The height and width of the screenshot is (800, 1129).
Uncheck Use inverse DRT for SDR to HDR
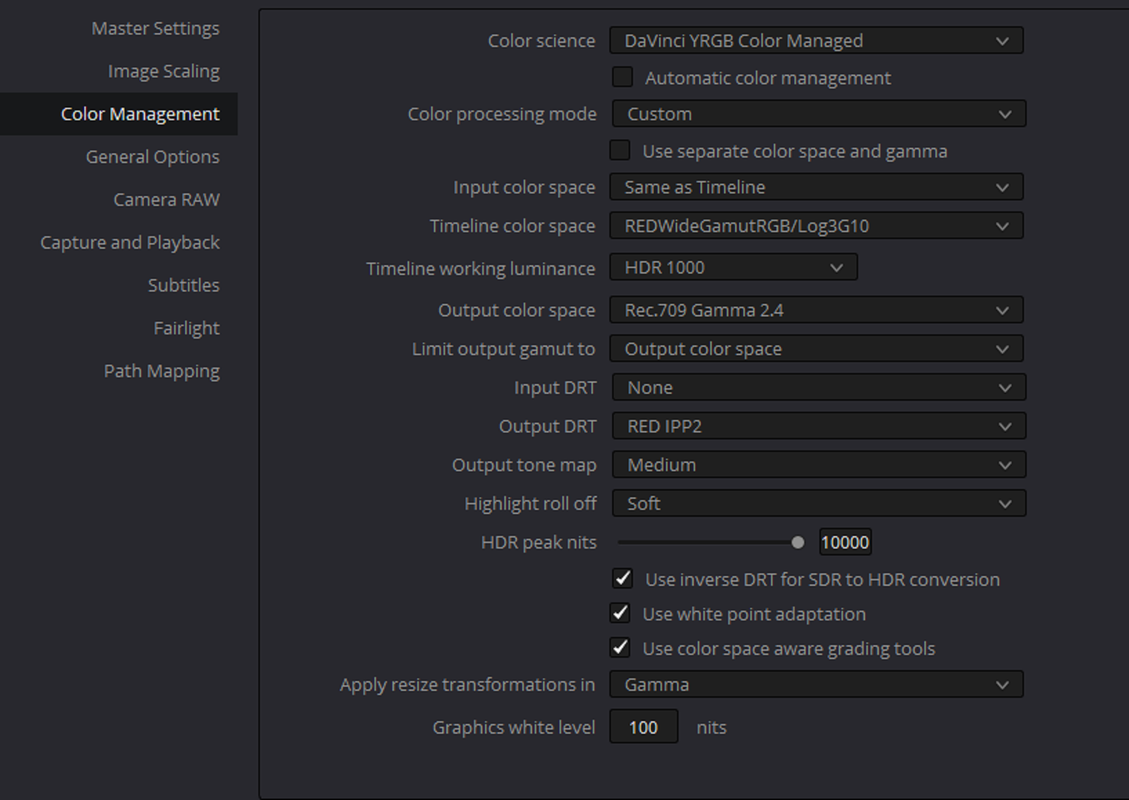tap(622, 578)
